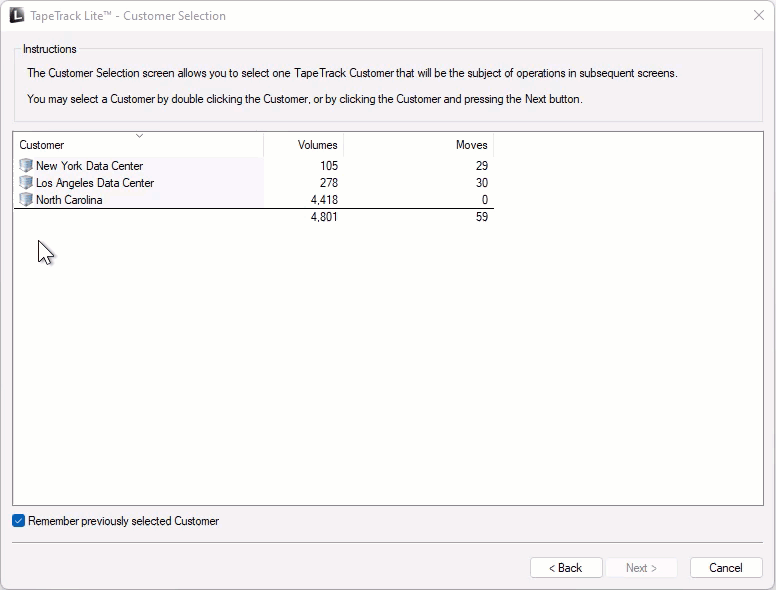The image size is (776, 590).
Task: Sort by the Volumes column header
Action: [x=303, y=145]
